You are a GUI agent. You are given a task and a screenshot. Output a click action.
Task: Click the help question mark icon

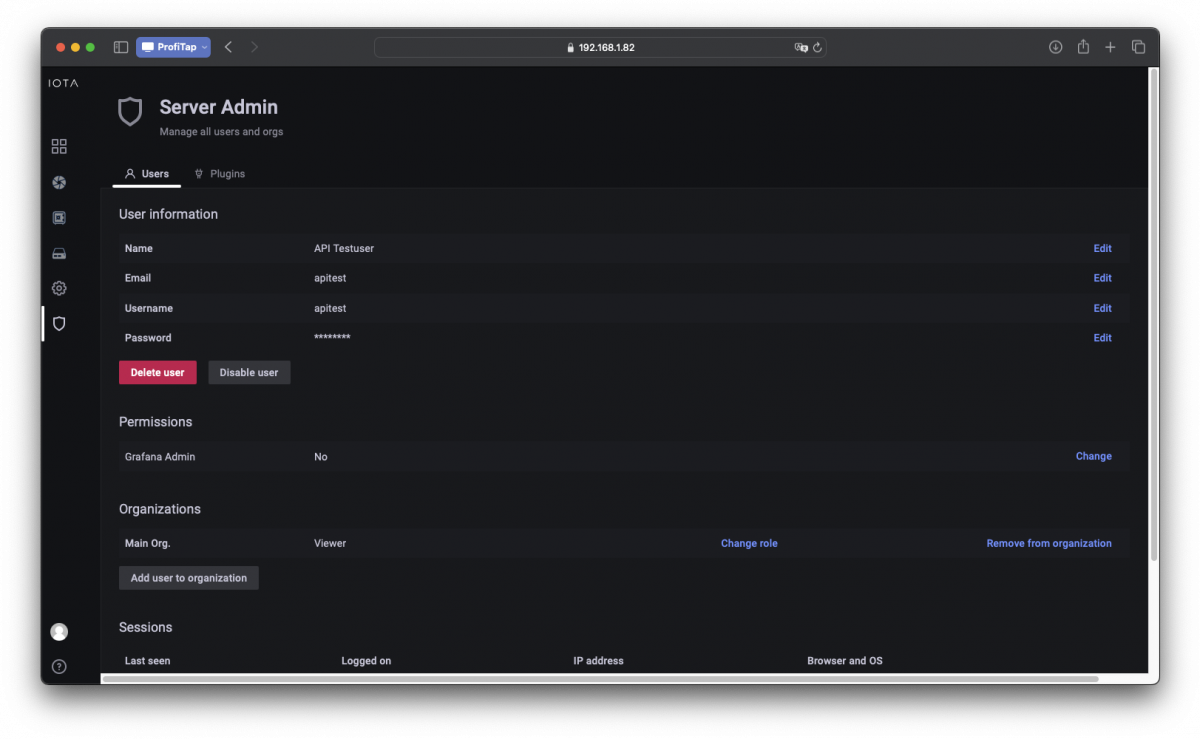point(59,666)
